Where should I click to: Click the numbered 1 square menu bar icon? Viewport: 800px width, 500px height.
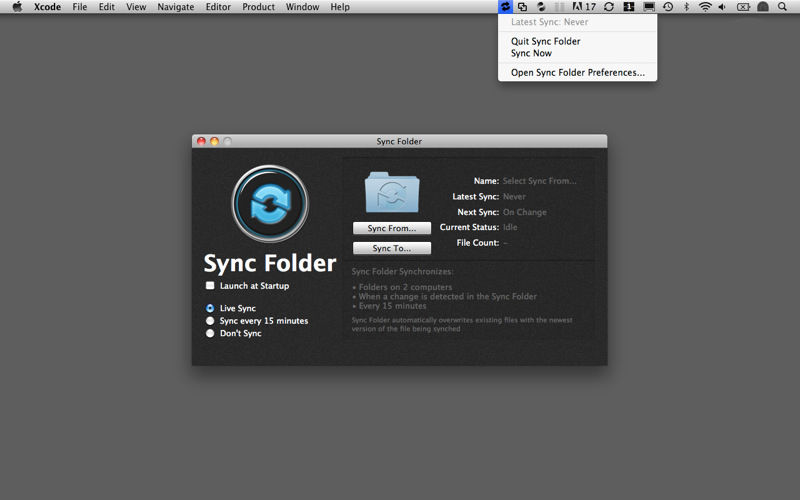(x=629, y=7)
